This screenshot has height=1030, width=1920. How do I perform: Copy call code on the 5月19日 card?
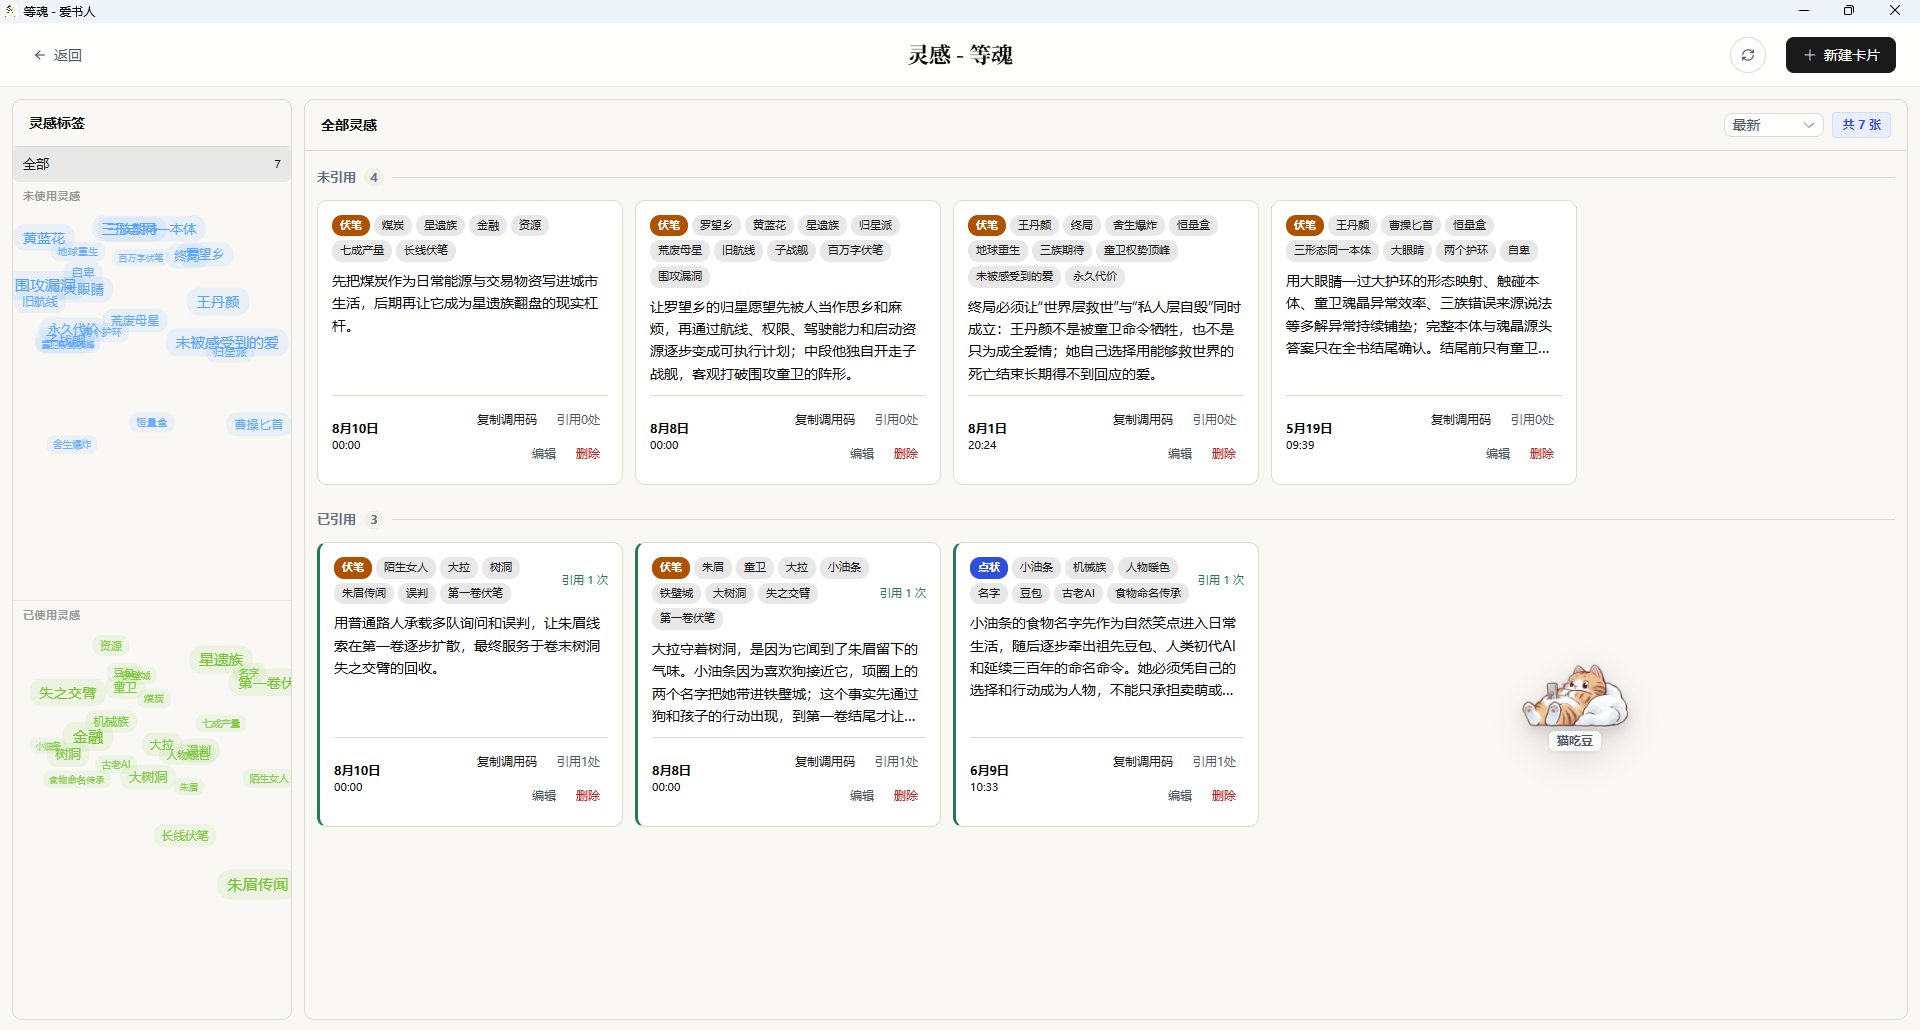pos(1460,420)
